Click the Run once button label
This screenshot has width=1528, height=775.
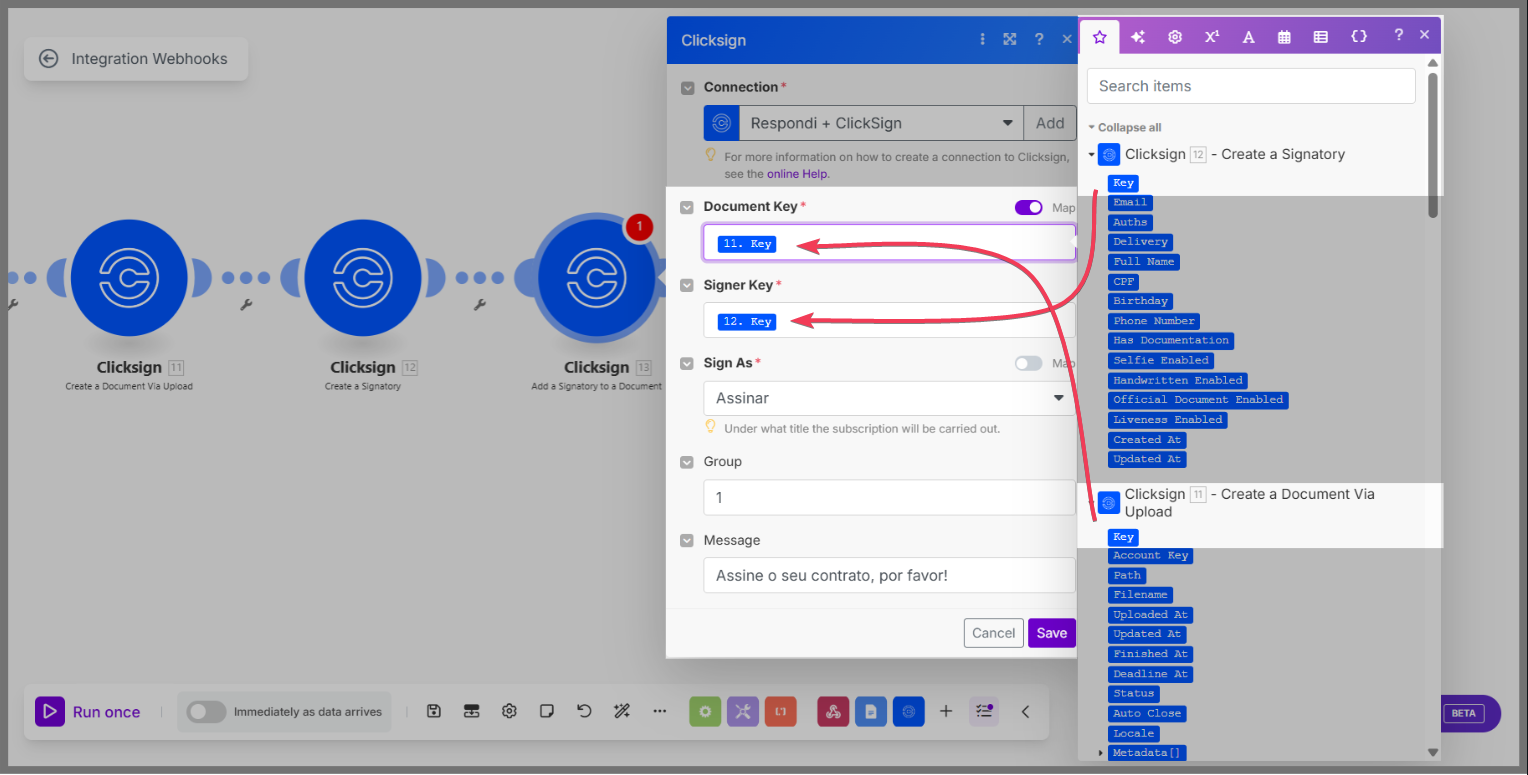pos(106,712)
